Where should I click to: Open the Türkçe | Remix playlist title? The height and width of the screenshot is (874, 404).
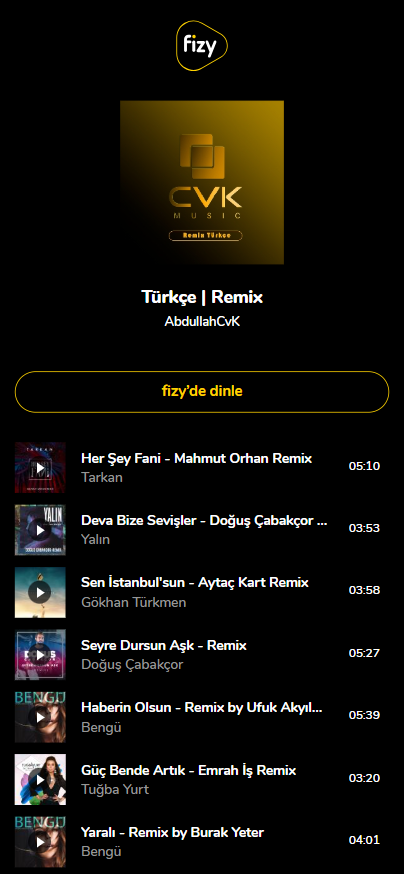[x=202, y=297]
